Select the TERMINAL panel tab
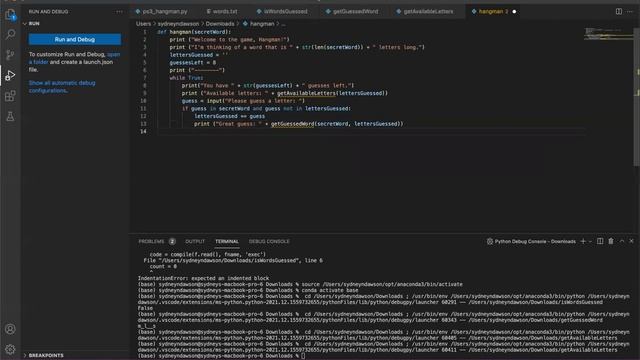Viewport: 640px width, 360px height. (x=227, y=242)
